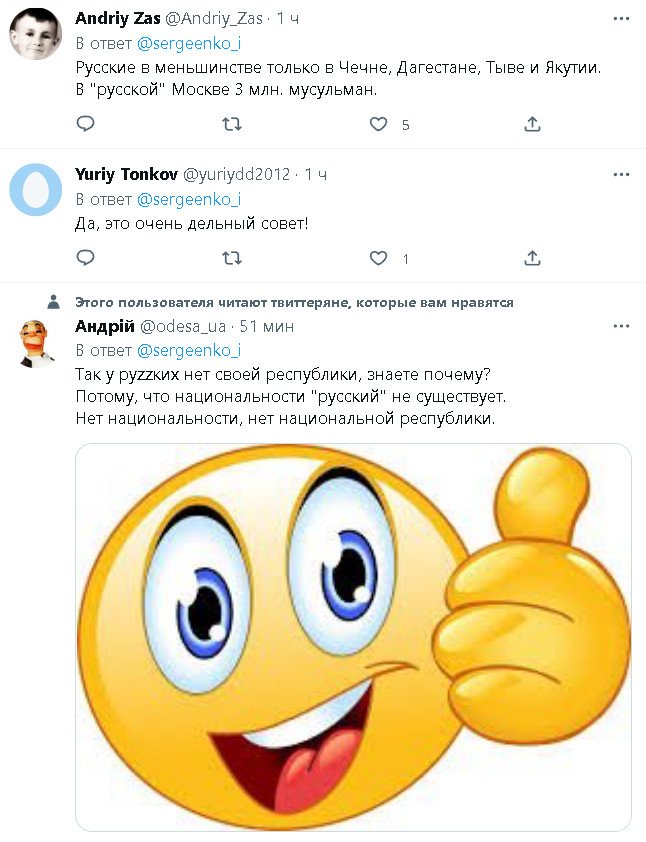This screenshot has width=646, height=842.
Task: Open Андрій's cartoon avatar
Action: 36,344
